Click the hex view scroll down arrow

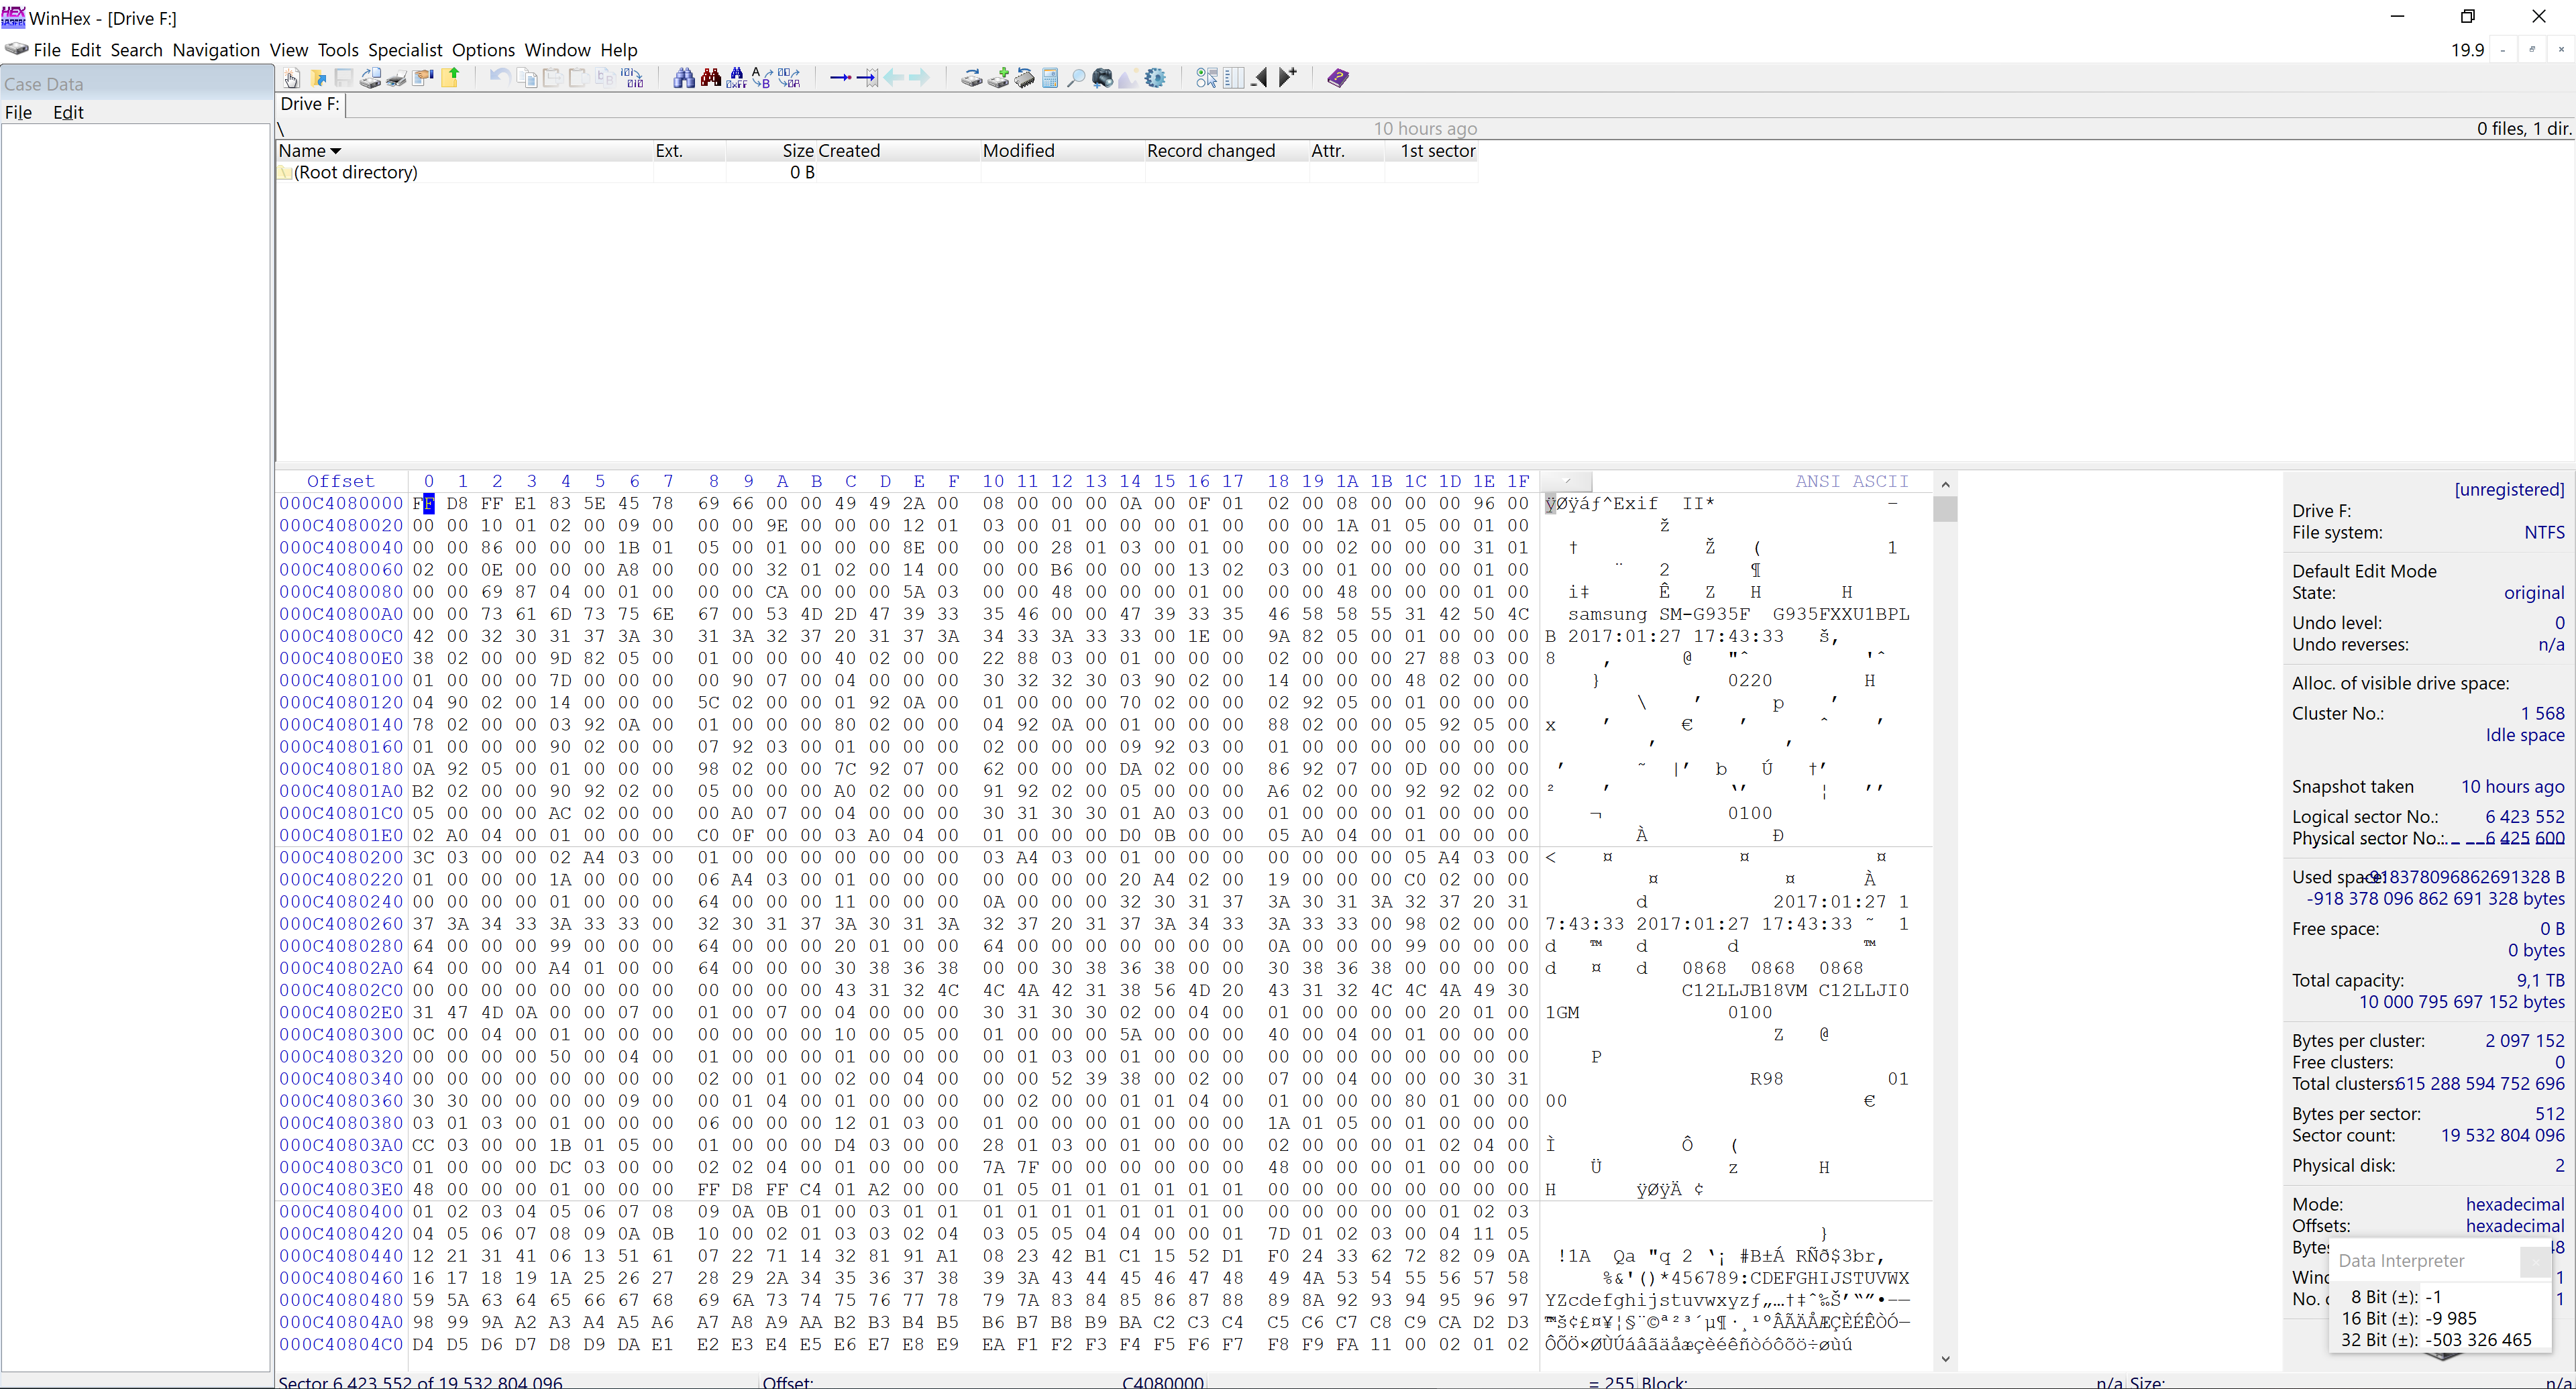1945,1358
